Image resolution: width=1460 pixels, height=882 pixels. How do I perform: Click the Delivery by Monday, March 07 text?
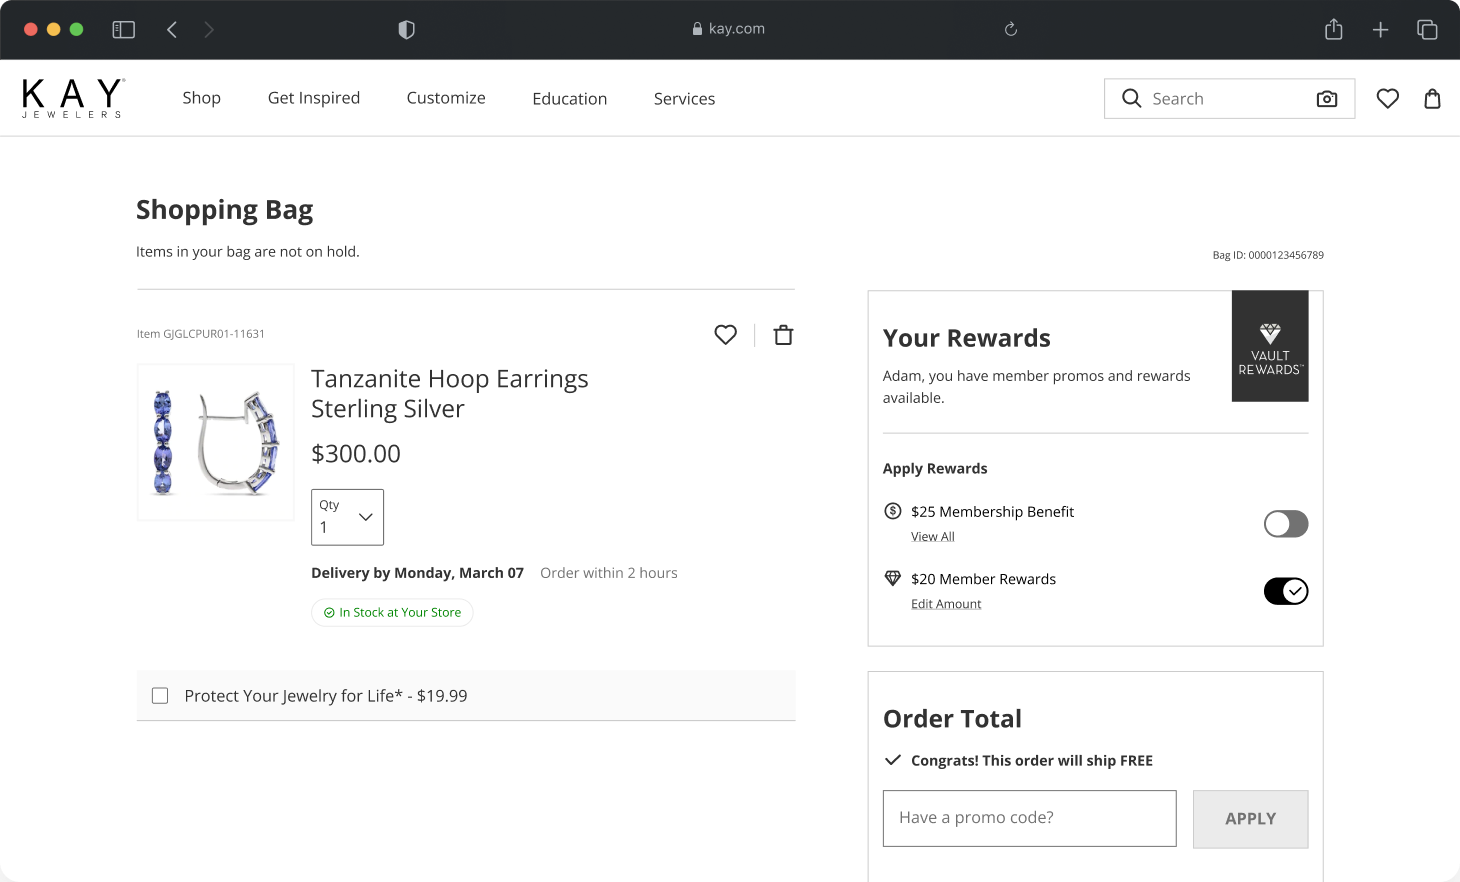coord(417,573)
